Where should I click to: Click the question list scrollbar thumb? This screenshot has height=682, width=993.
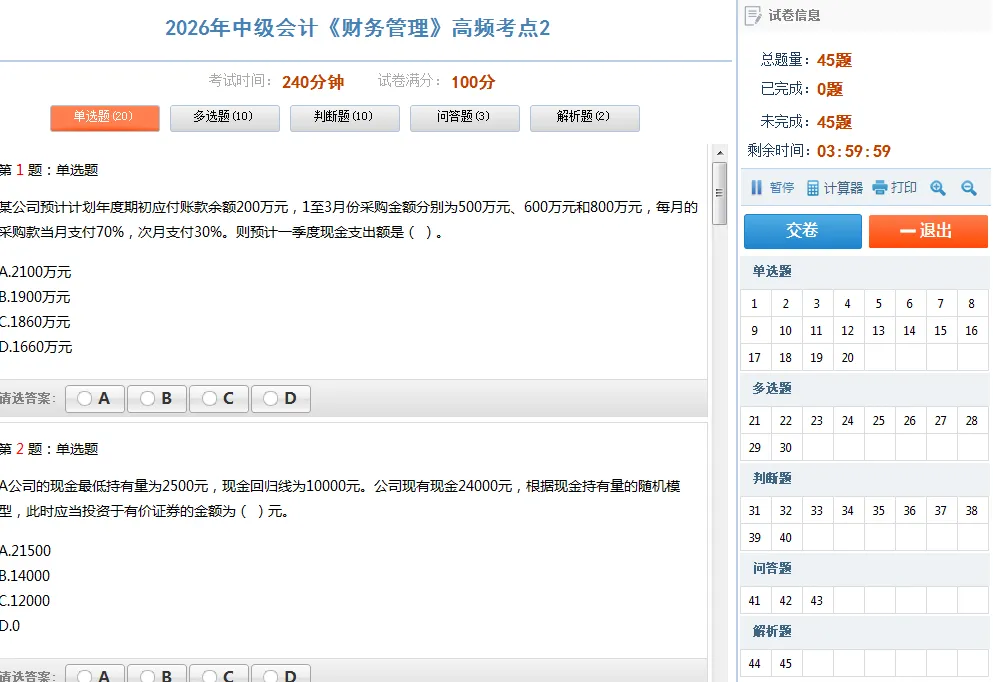point(720,193)
